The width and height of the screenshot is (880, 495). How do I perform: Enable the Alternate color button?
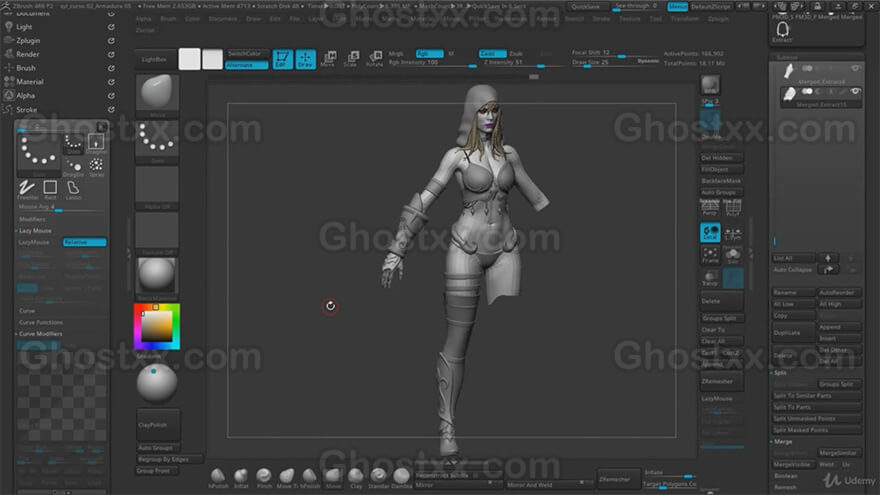pos(246,65)
